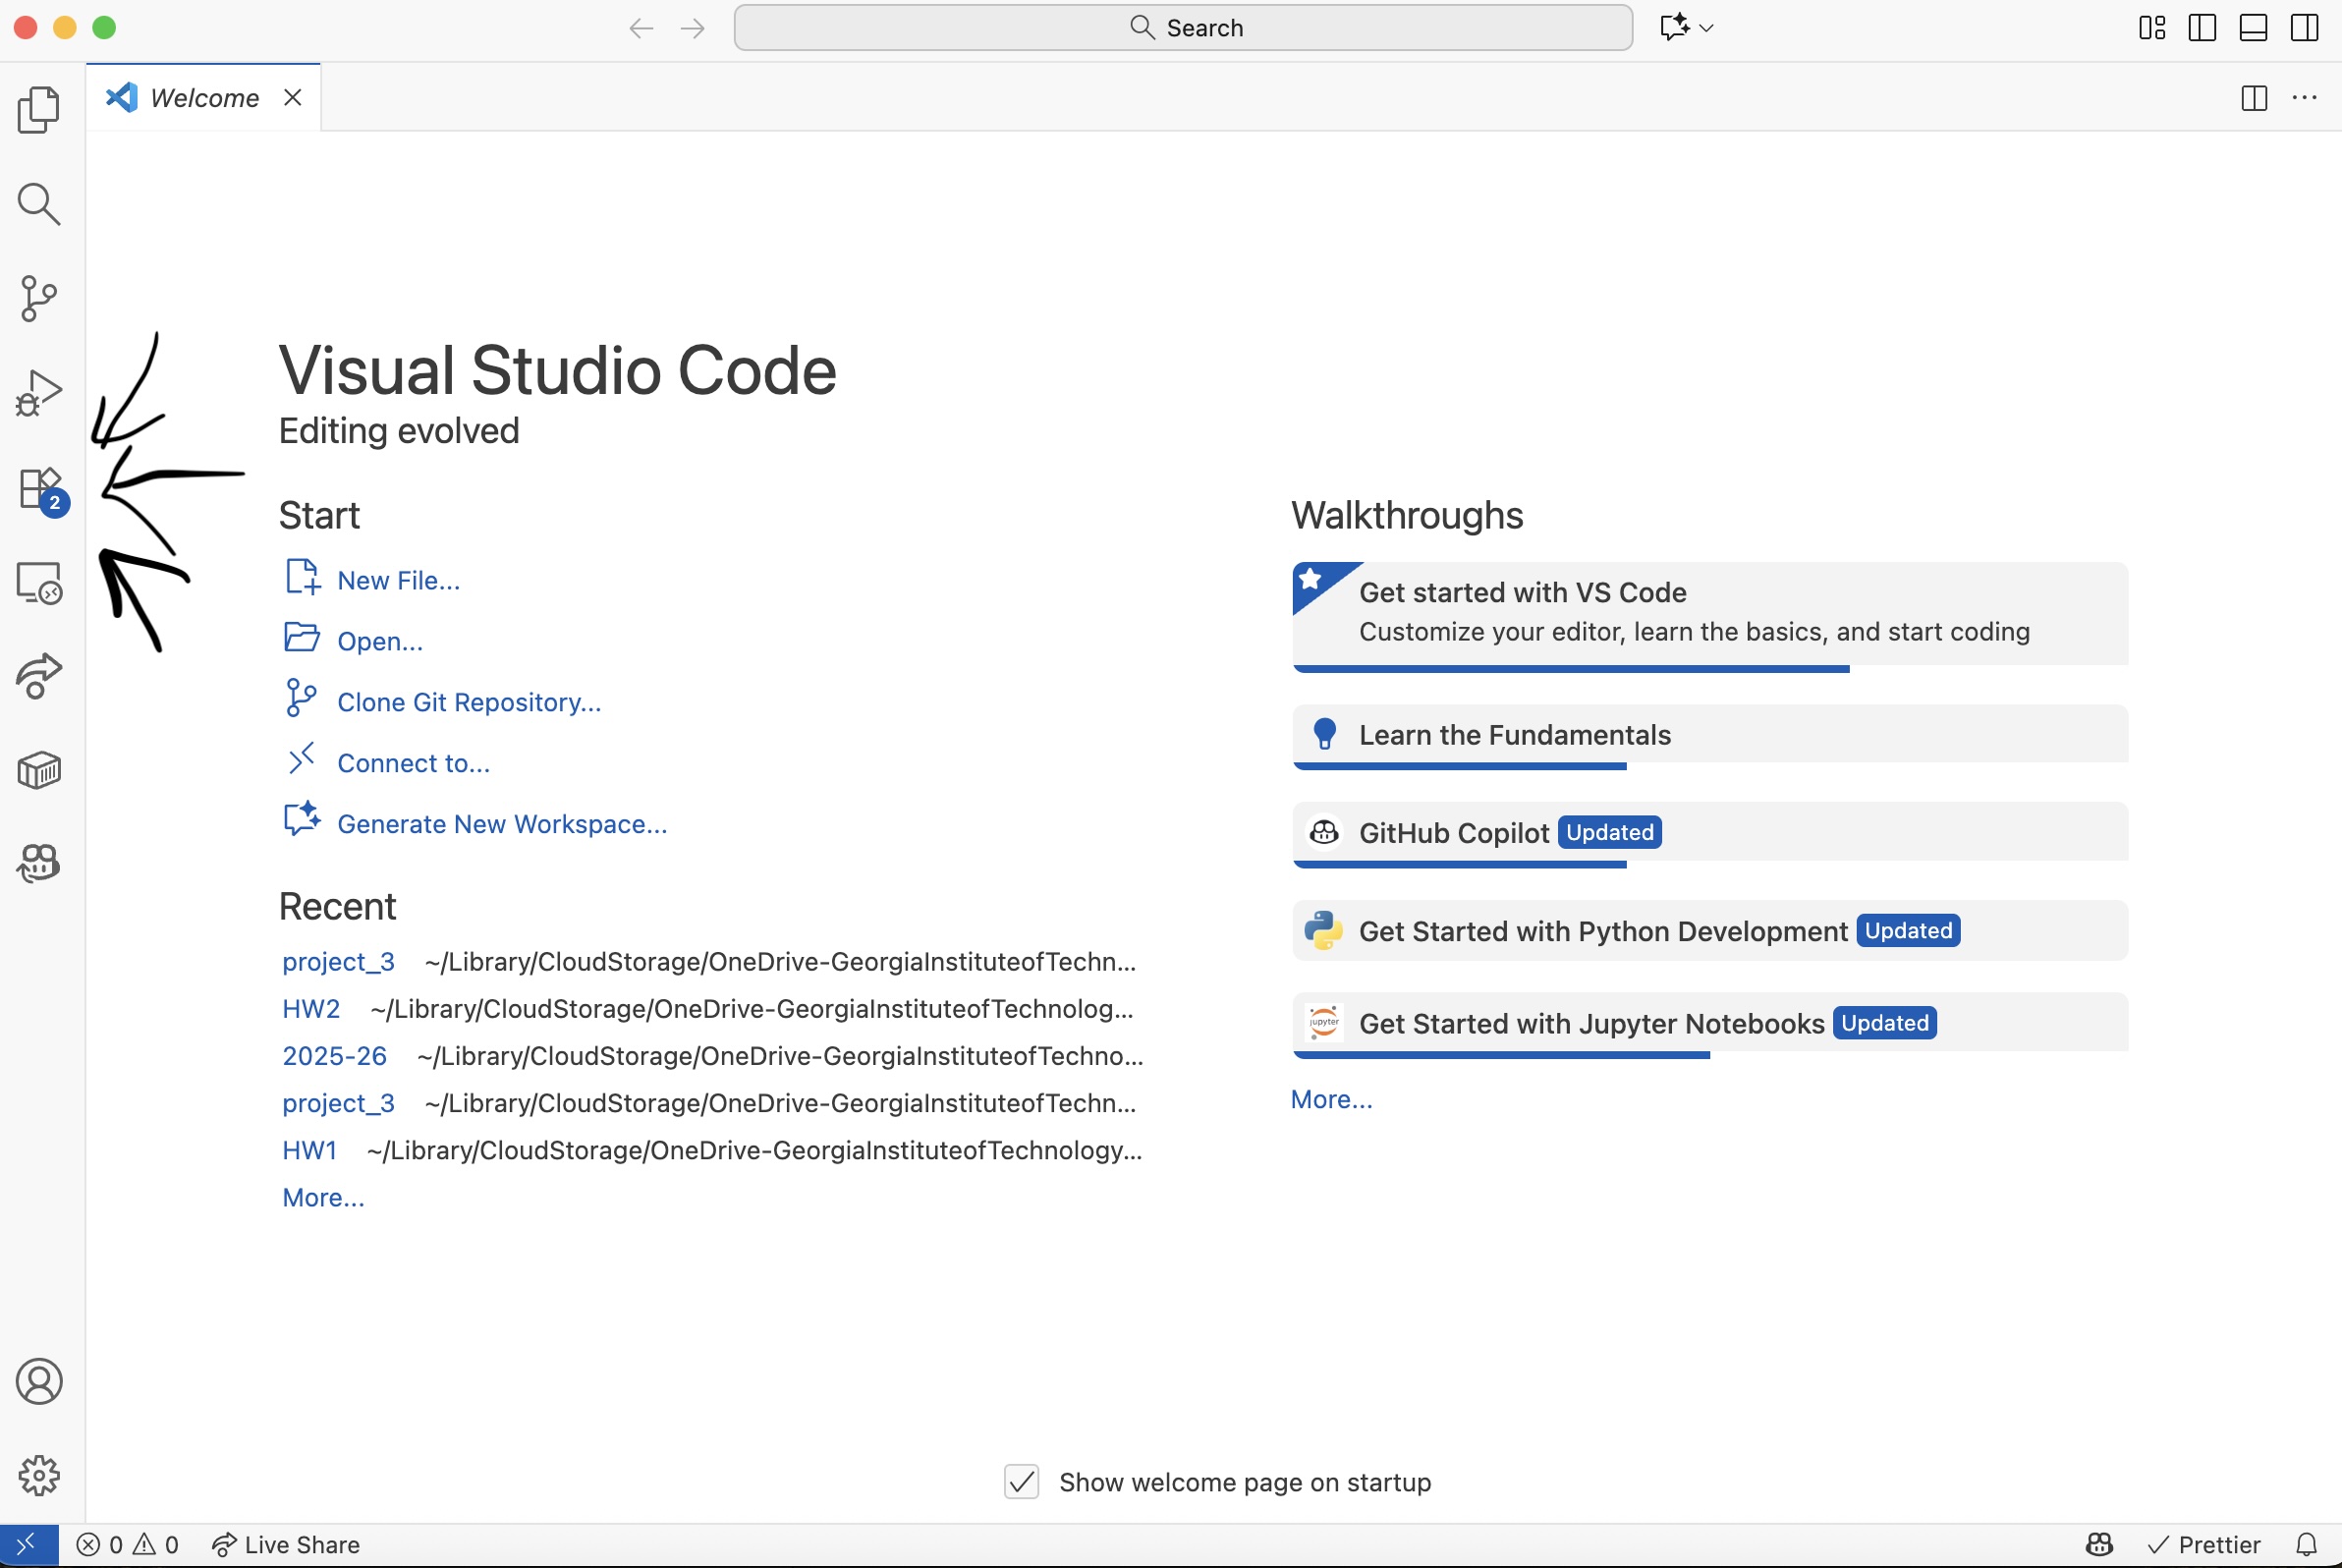Click the Prettier status bar item

pos(2204,1545)
